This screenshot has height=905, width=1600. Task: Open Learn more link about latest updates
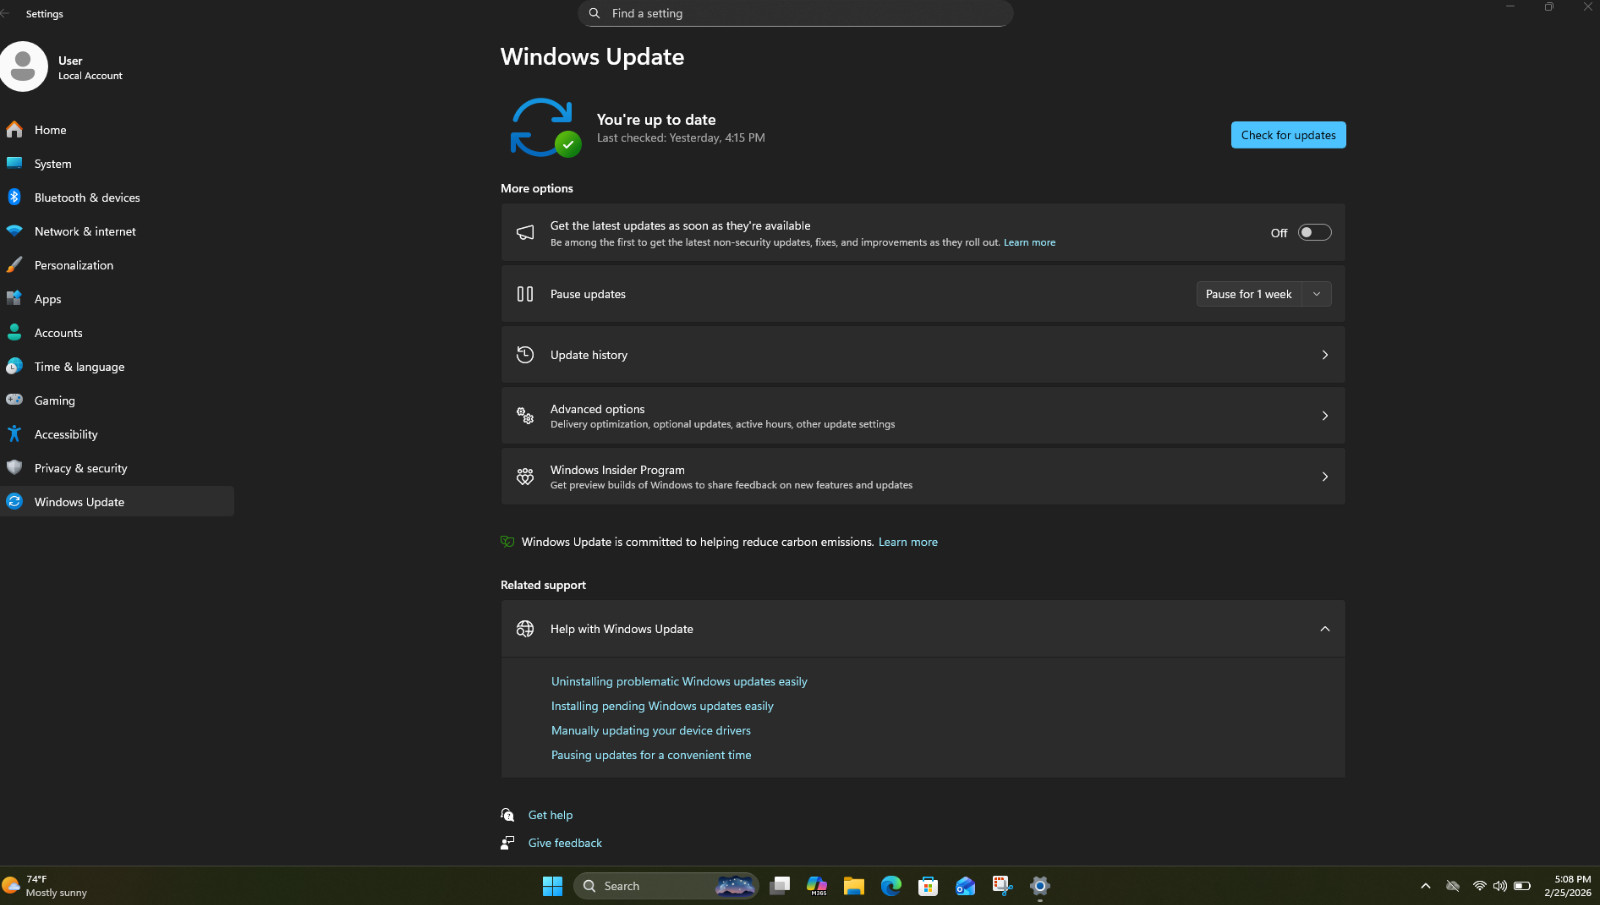point(1029,243)
